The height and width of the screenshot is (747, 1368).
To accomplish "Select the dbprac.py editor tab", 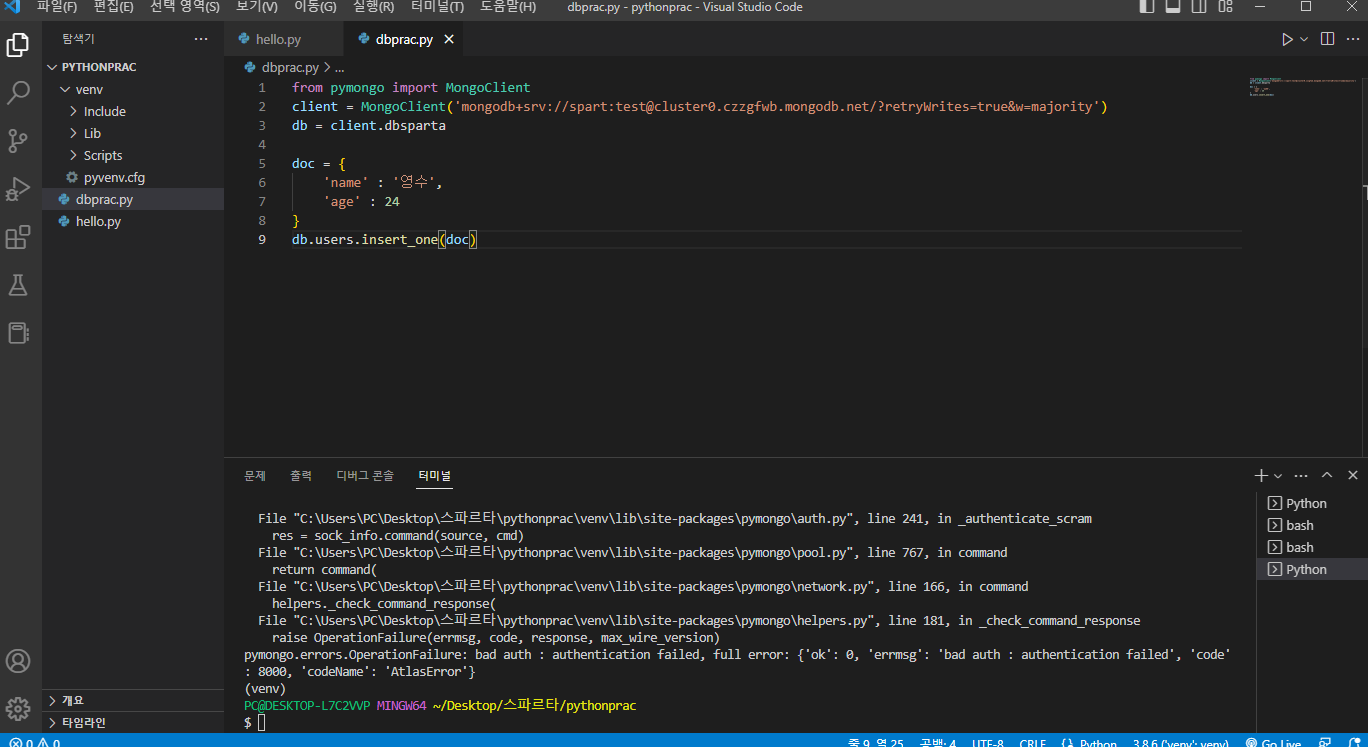I will click(404, 40).
